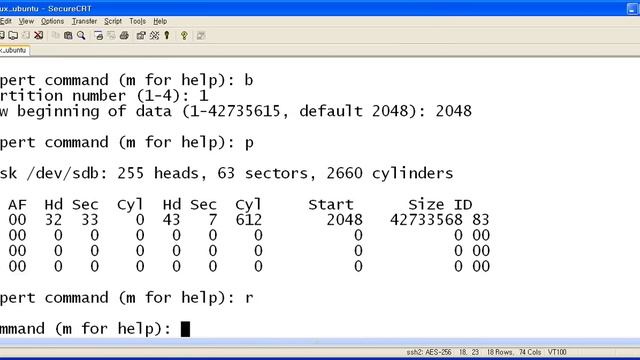Click the Disconnect icon with red X
Screen dimensions: 640x360
click(39, 36)
